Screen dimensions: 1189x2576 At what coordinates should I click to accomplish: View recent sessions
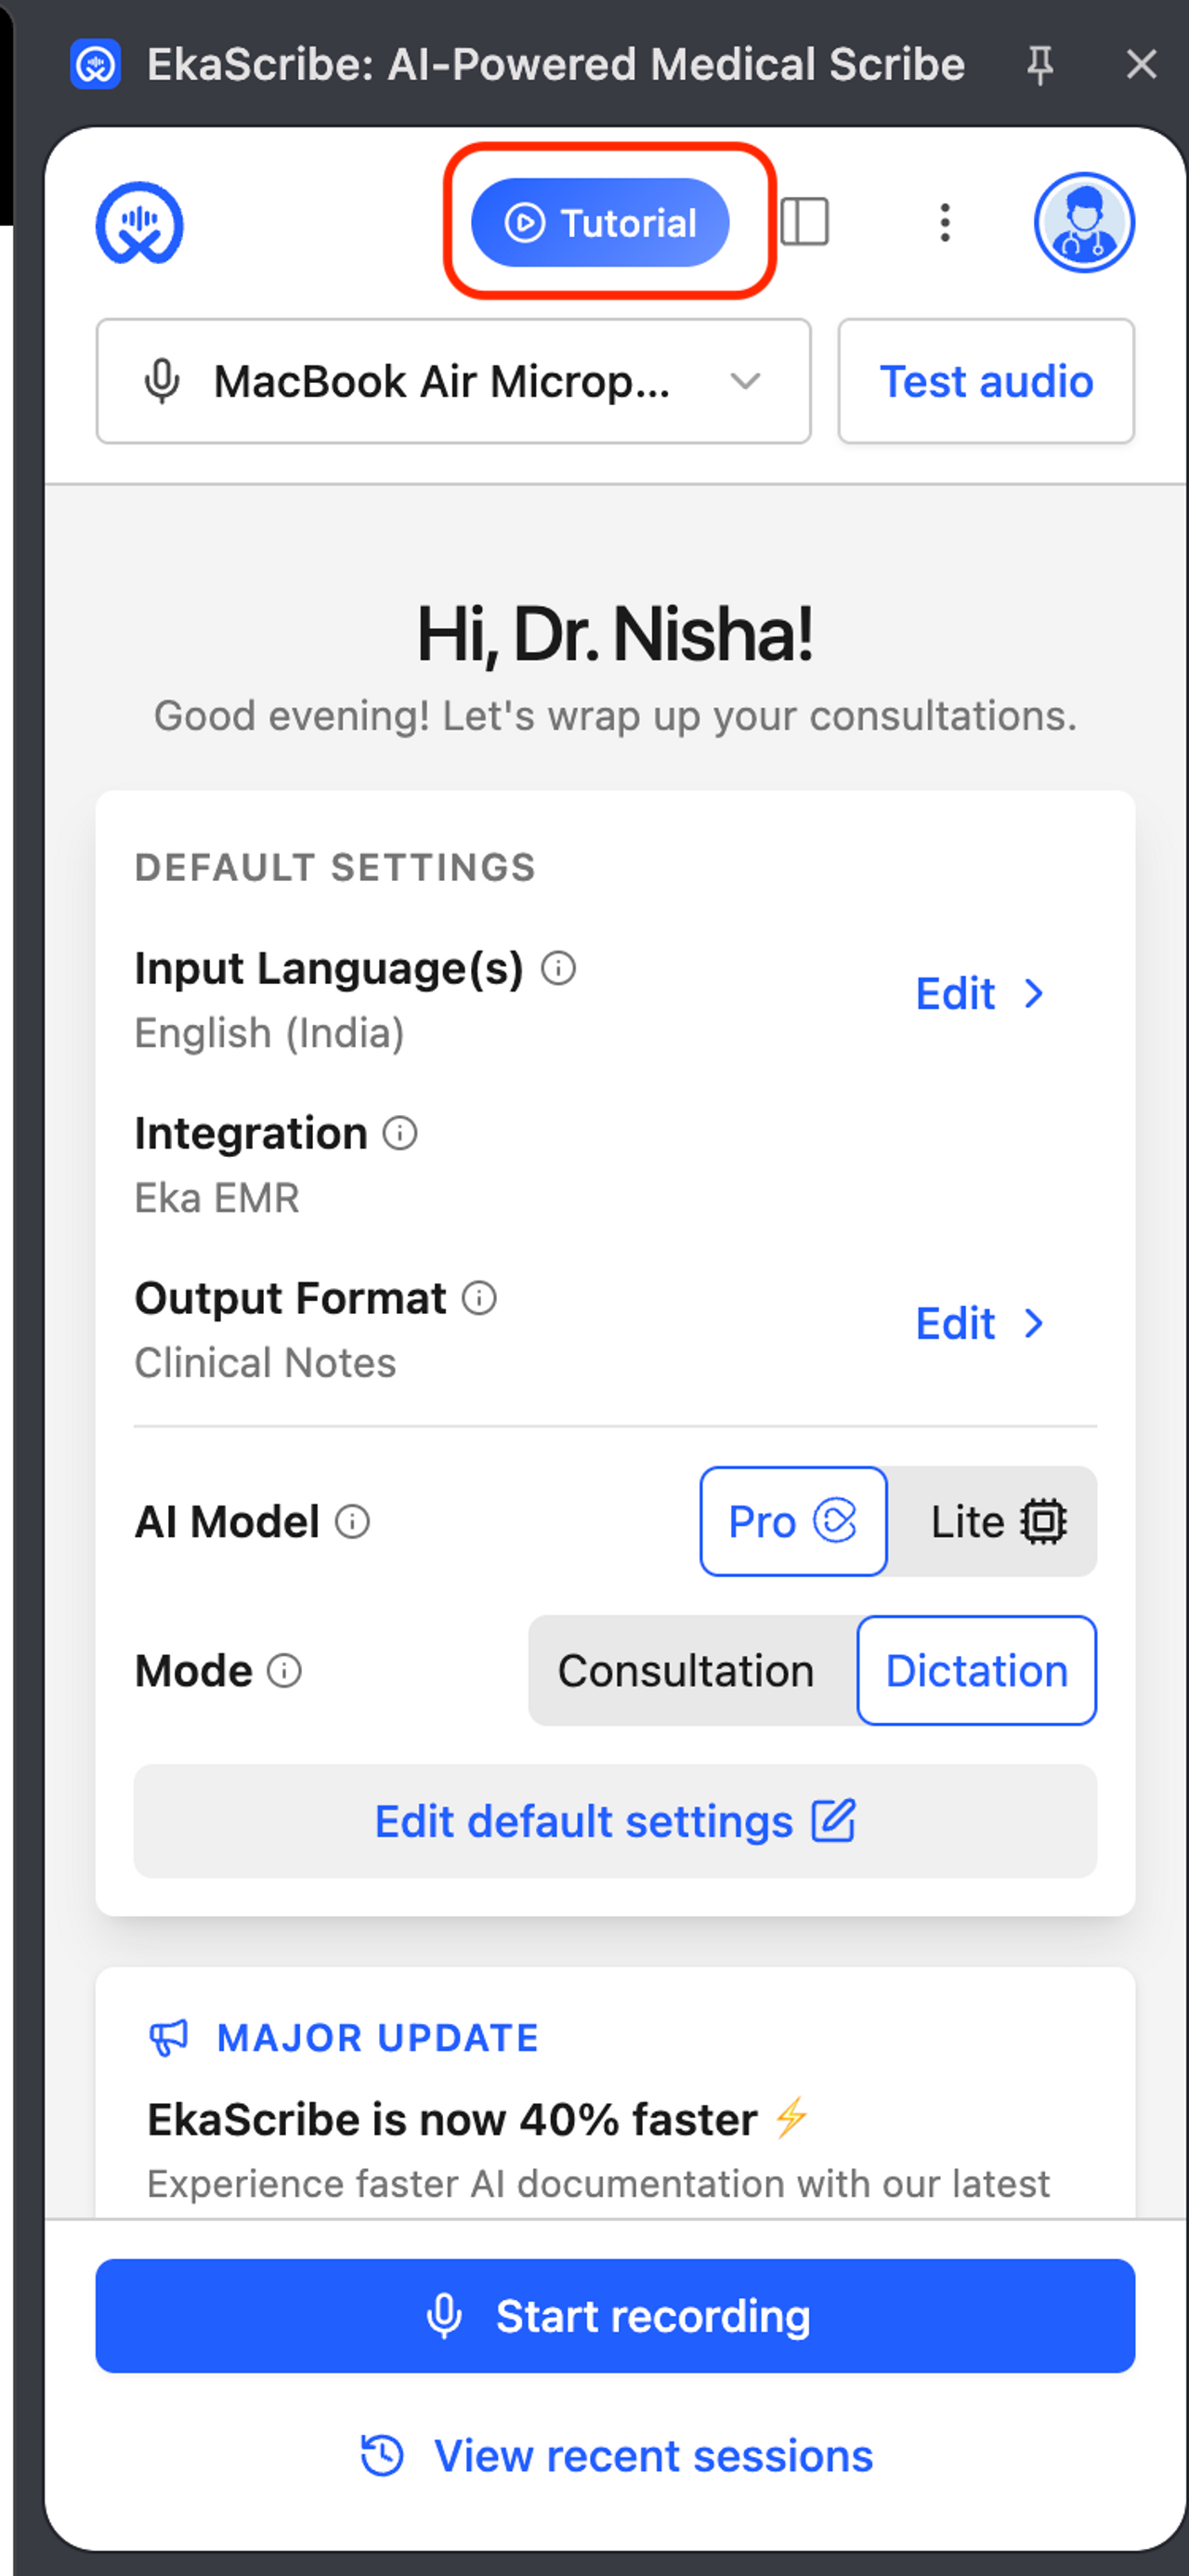(616, 2455)
